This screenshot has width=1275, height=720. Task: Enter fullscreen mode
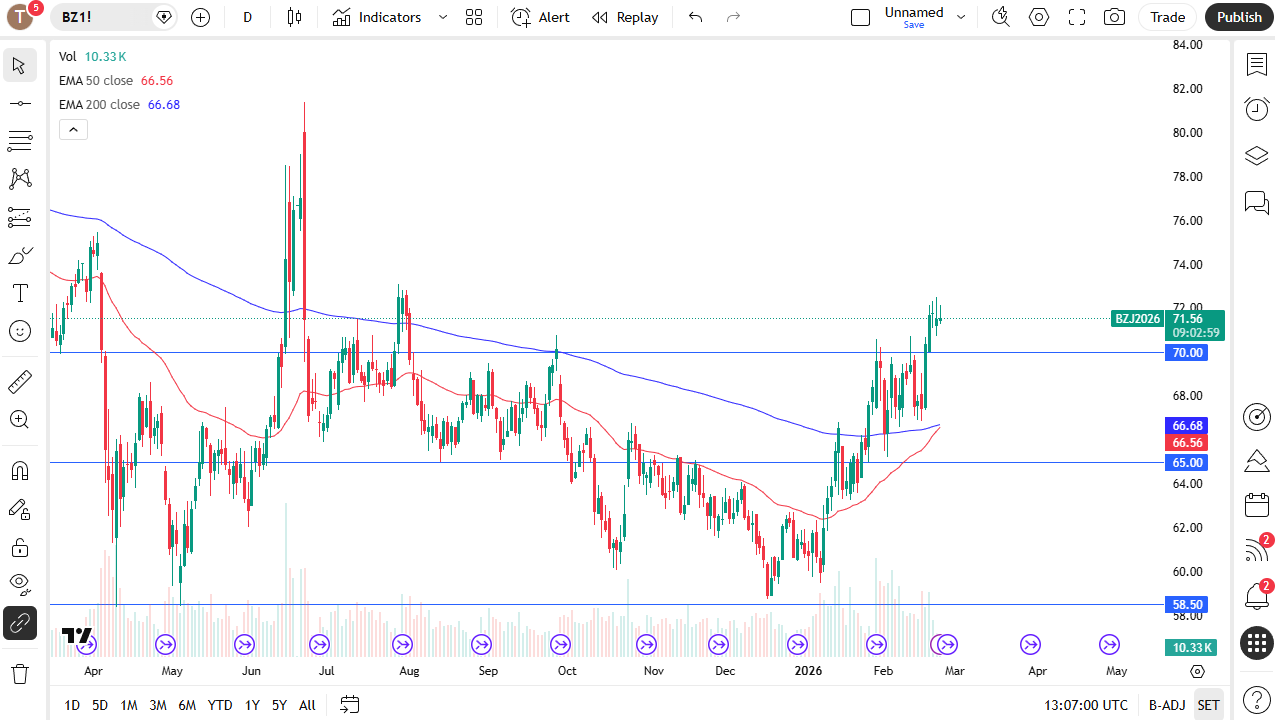click(1077, 17)
